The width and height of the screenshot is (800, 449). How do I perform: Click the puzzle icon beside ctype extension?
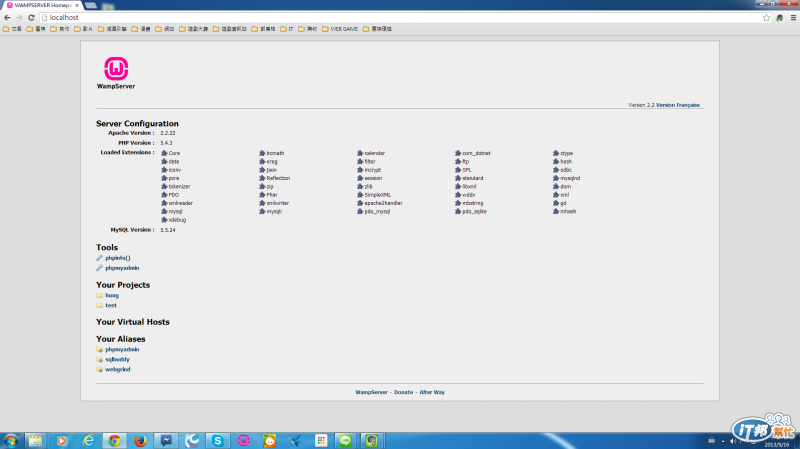[556, 153]
